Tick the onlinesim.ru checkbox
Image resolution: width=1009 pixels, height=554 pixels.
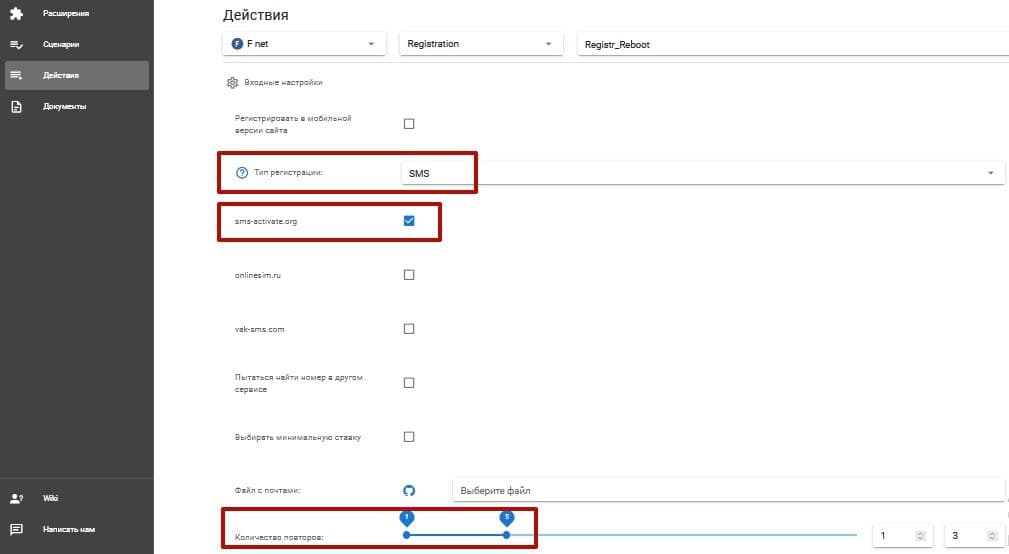408,275
